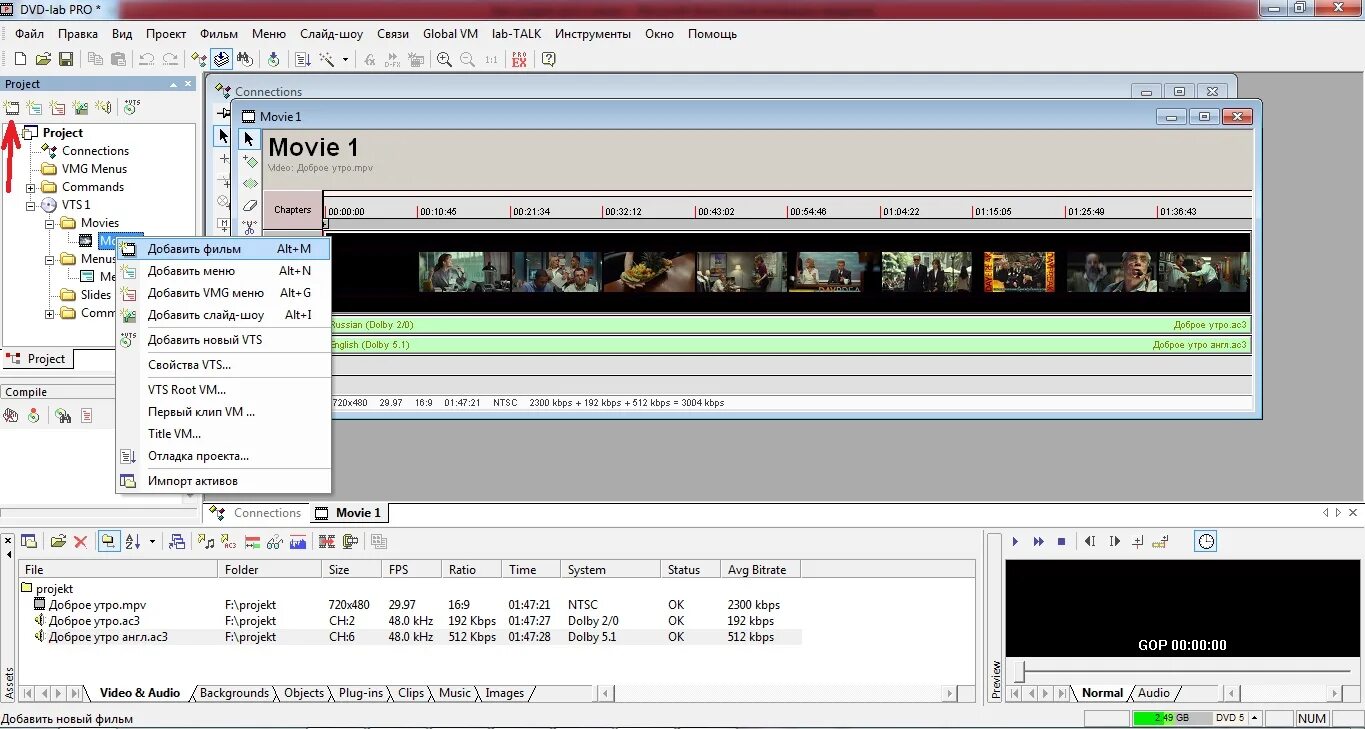
Task: Choose Добавить фильм in context menu
Action: click(224, 249)
